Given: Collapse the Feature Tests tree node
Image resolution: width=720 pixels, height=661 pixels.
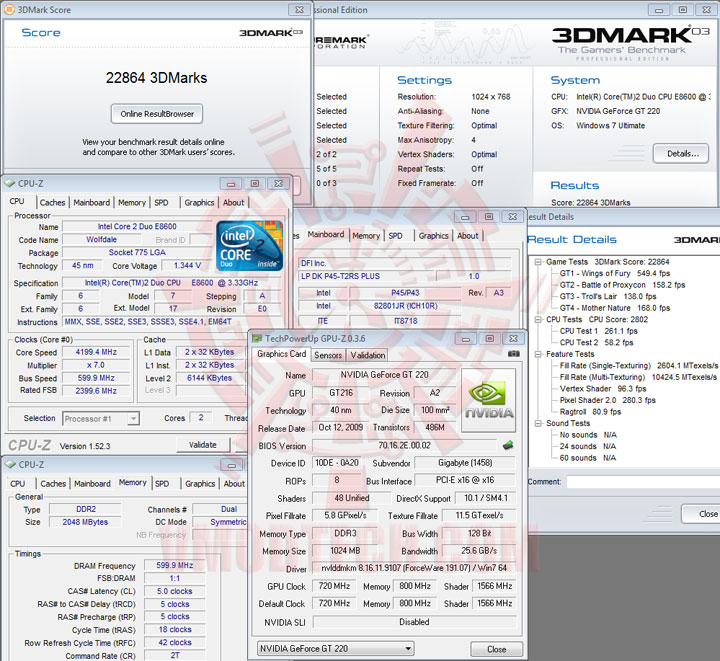Looking at the screenshot, I should pyautogui.click(x=538, y=354).
